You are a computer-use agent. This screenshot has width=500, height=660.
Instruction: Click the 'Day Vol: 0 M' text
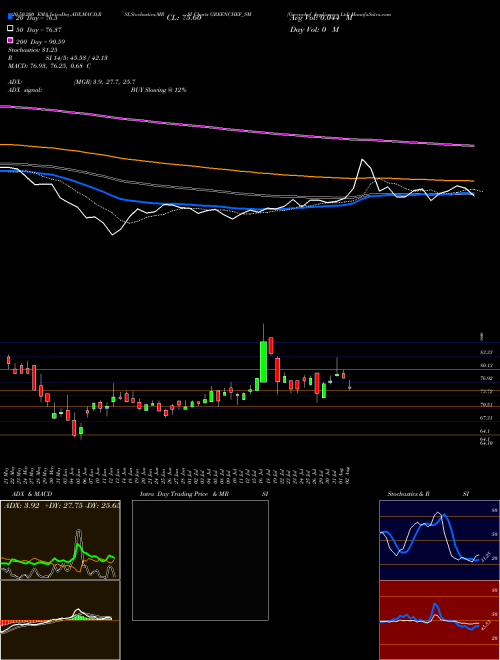314,30
